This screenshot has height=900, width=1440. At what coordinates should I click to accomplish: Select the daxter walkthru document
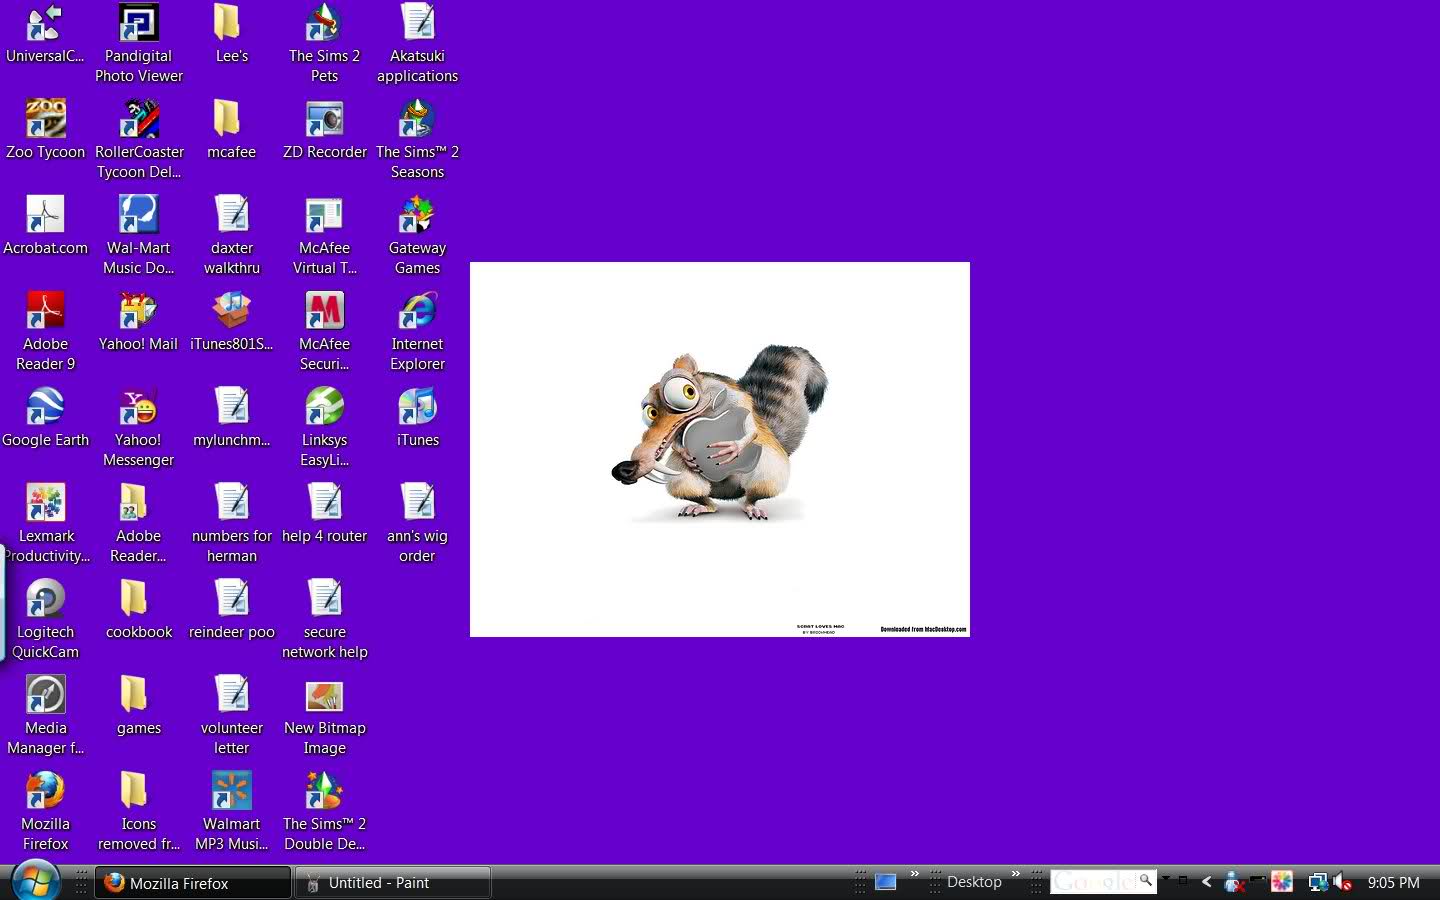click(231, 235)
